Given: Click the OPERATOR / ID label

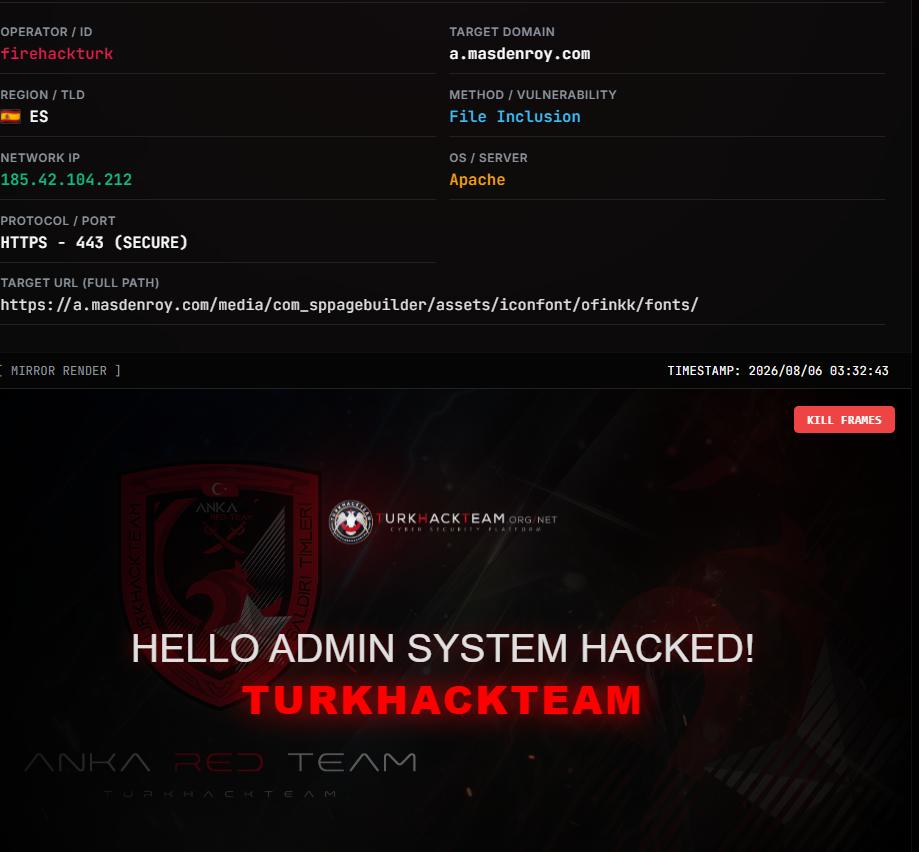Looking at the screenshot, I should click(x=46, y=32).
